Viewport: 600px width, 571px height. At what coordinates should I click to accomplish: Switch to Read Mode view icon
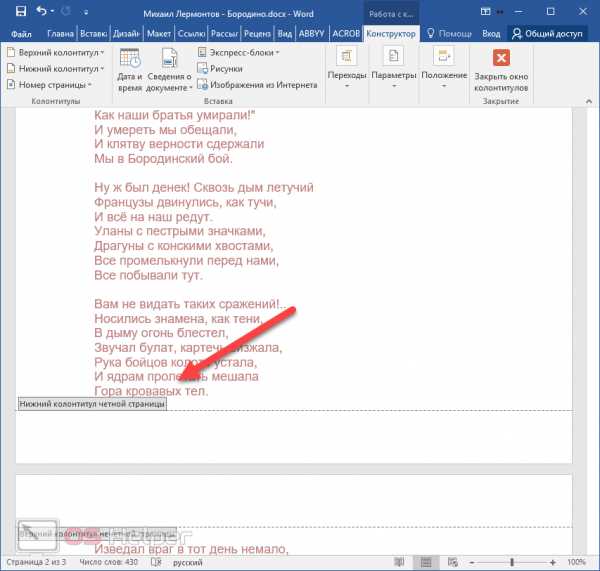click(399, 562)
